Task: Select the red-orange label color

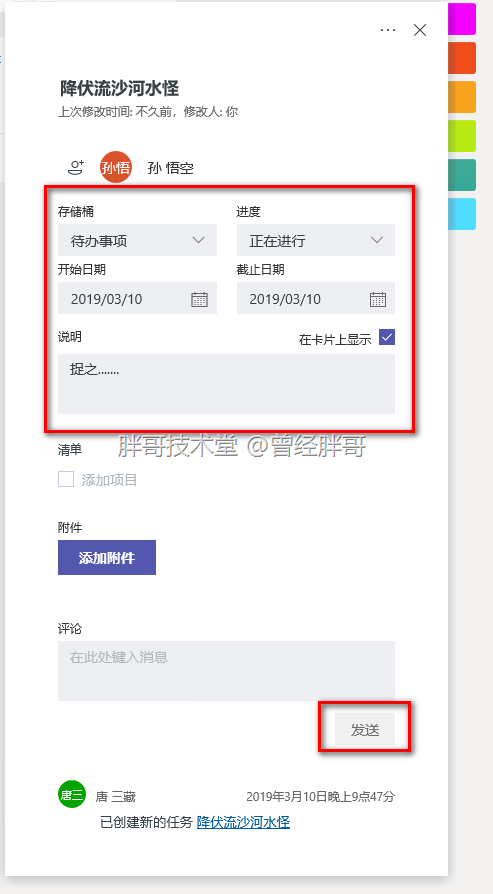Action: (x=462, y=57)
